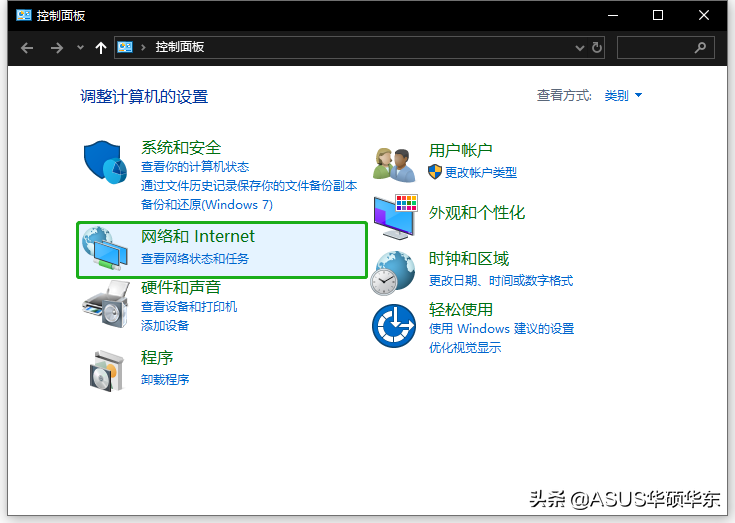
Task: Open the 硬件和声音 category
Action: point(181,287)
